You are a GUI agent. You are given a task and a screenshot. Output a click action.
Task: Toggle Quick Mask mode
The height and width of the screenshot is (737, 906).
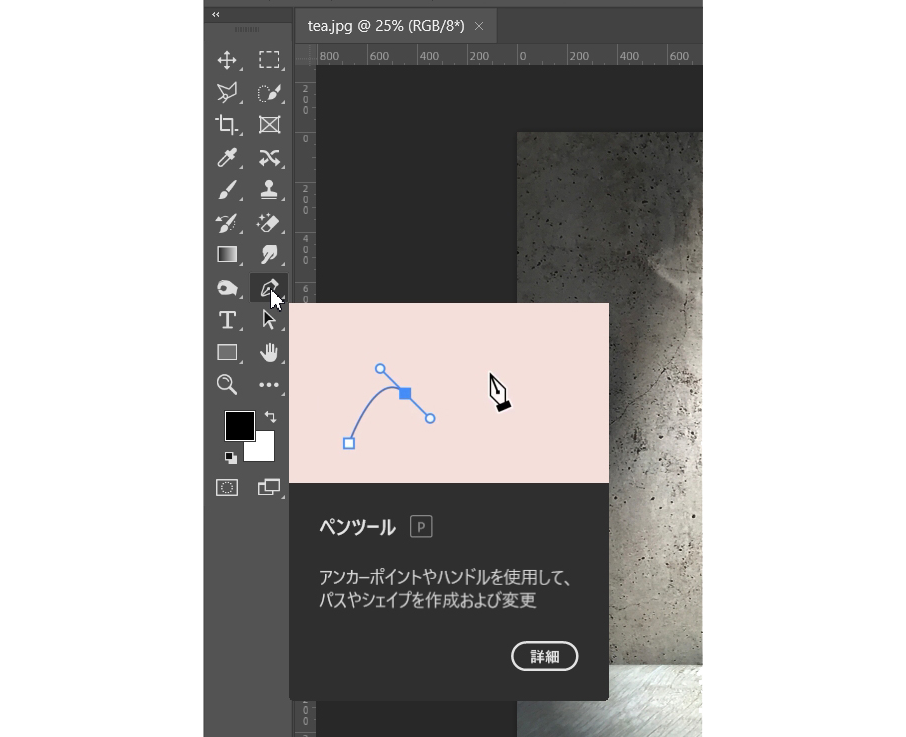(x=227, y=487)
